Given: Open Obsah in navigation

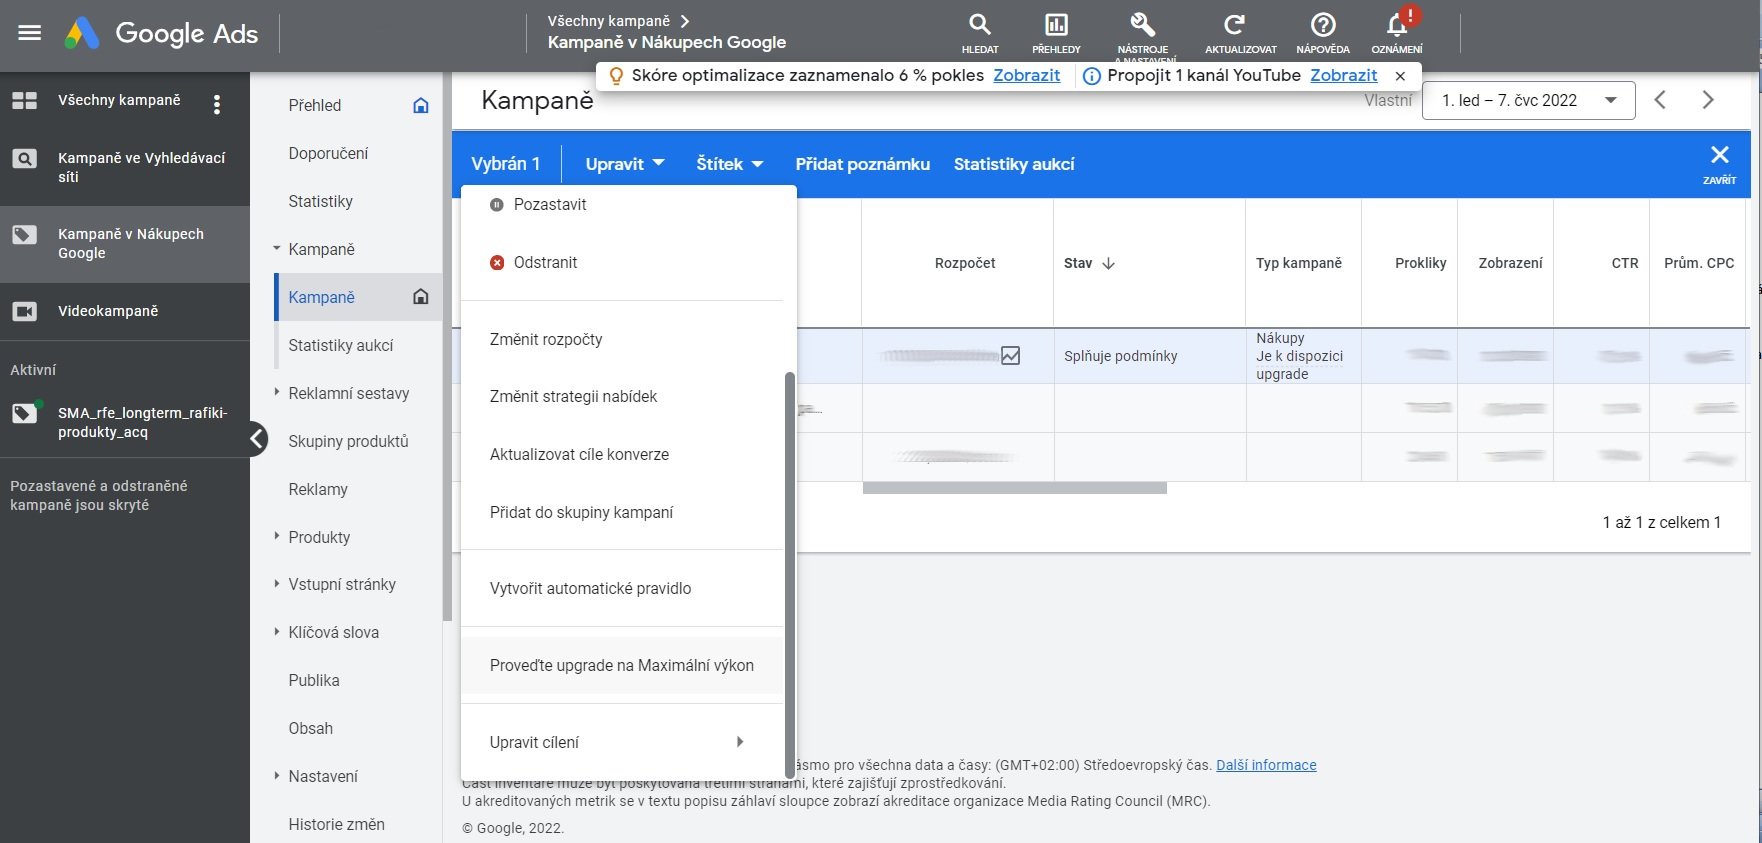Looking at the screenshot, I should pyautogui.click(x=311, y=728).
